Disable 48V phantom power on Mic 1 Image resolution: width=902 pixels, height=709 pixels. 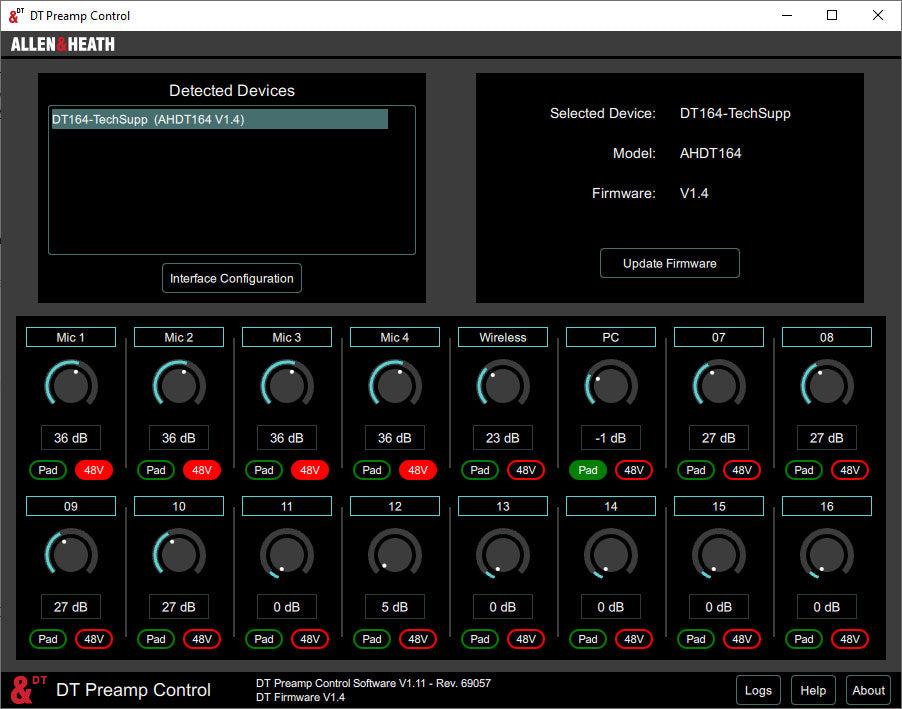[94, 470]
